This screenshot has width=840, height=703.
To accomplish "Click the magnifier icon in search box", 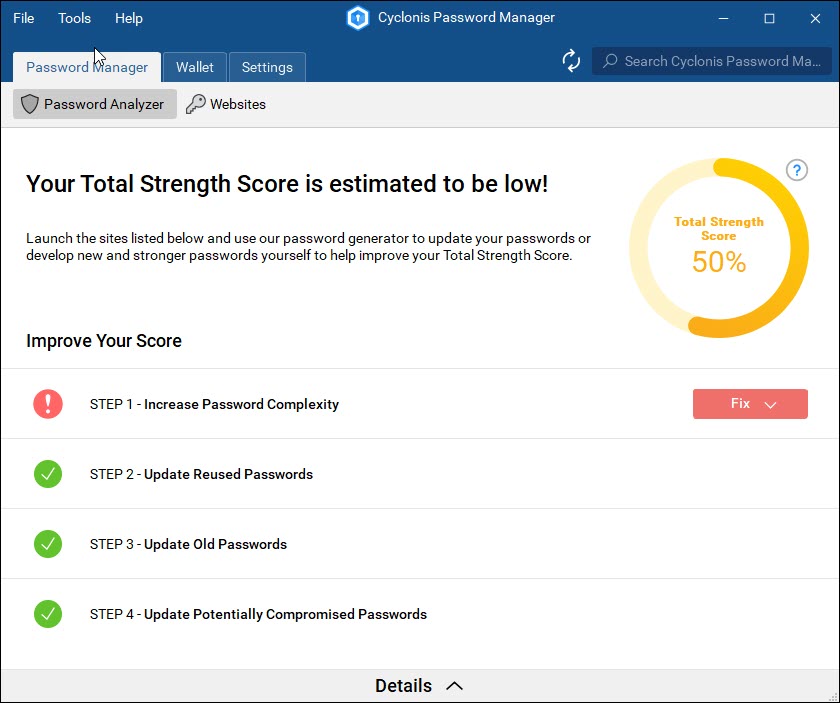I will coord(610,61).
